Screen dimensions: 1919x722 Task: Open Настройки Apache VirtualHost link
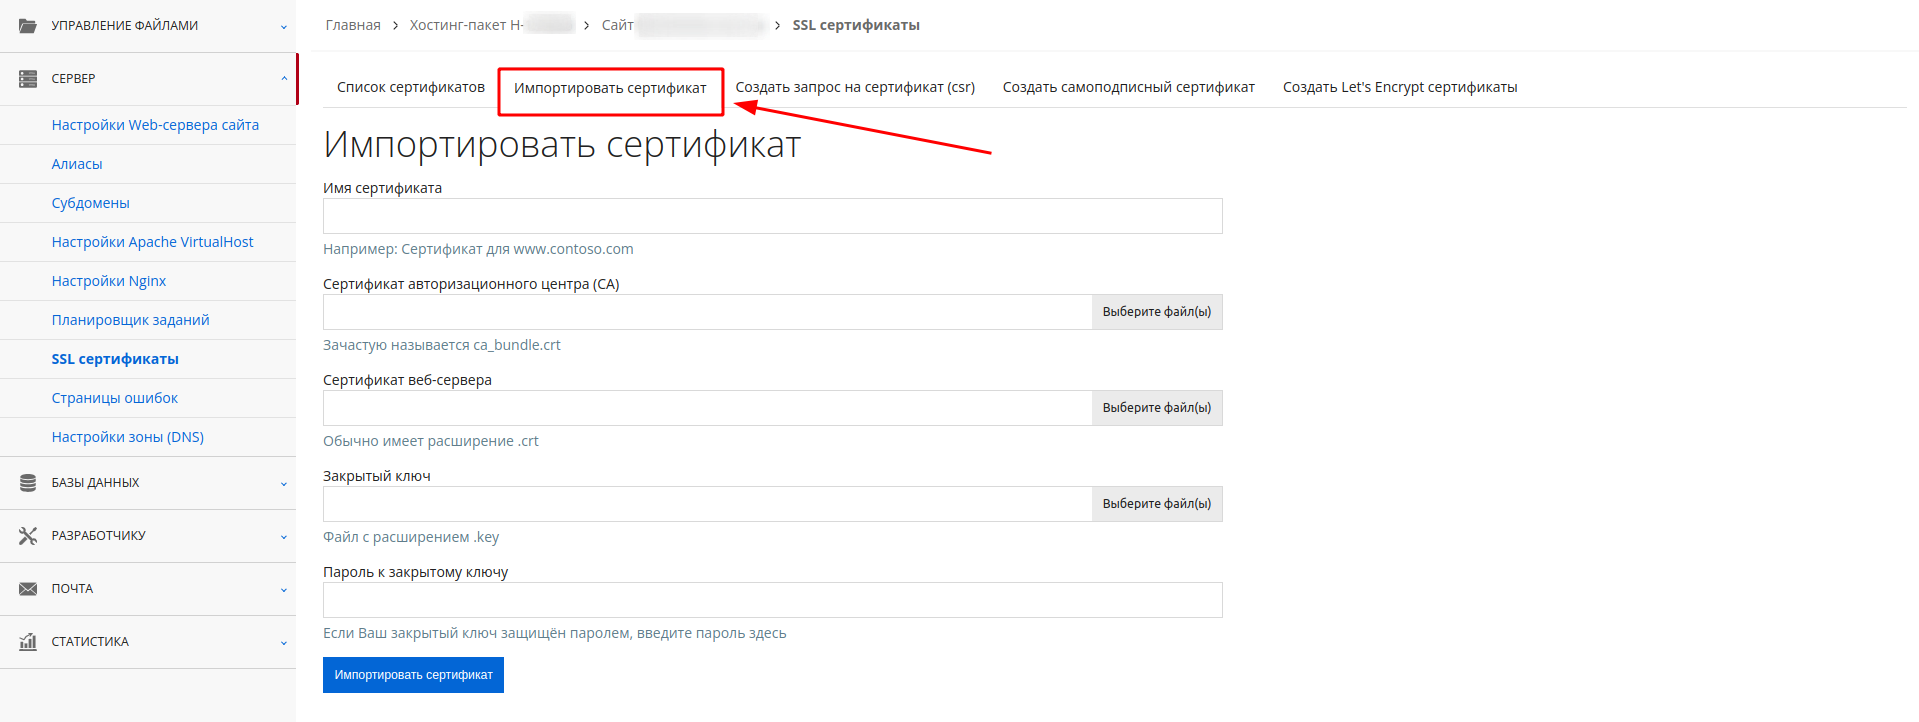click(152, 242)
